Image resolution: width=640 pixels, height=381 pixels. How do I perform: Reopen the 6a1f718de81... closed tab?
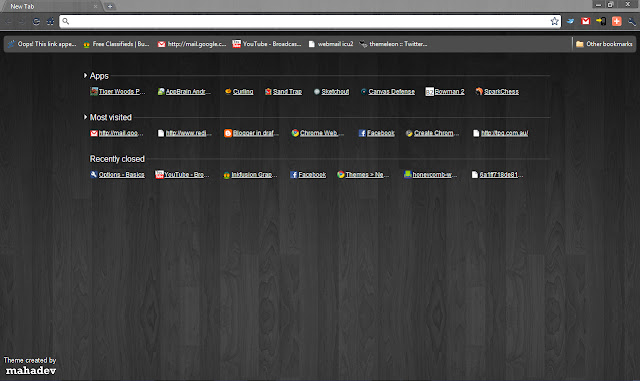[497, 175]
